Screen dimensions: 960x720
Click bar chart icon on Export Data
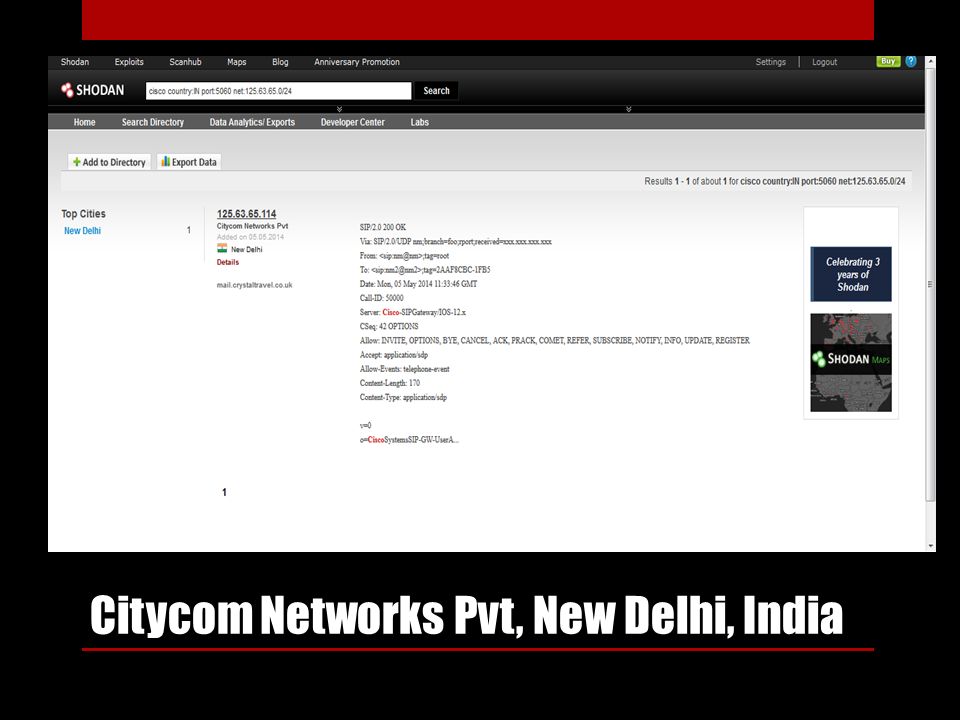pos(165,161)
